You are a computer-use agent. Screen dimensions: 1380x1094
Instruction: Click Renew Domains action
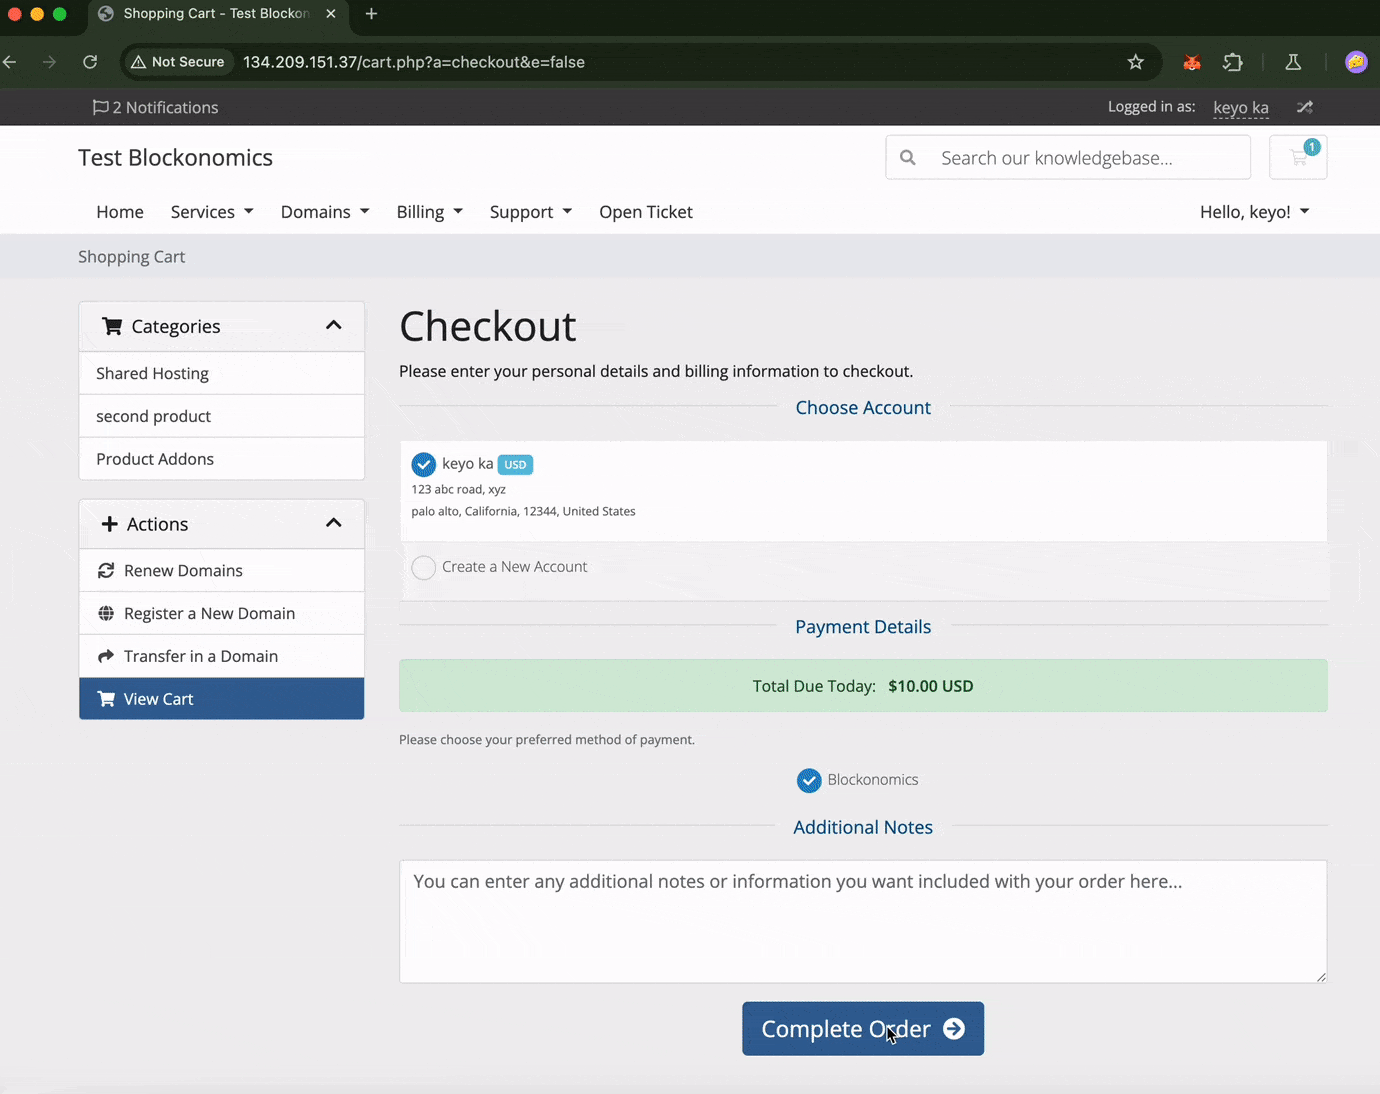coord(222,570)
